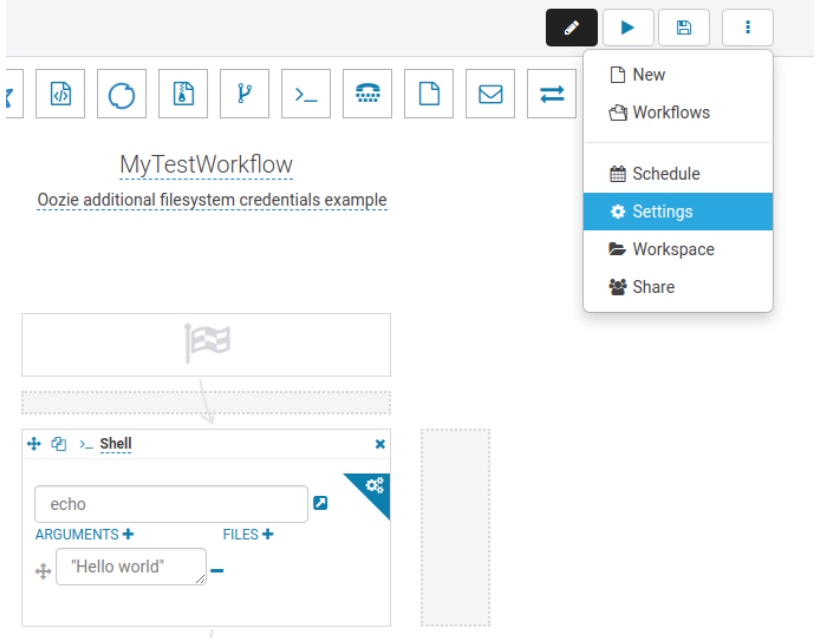The image size is (826, 644).
Task: Click the MyTestWorkflow title to rename
Action: (x=206, y=165)
